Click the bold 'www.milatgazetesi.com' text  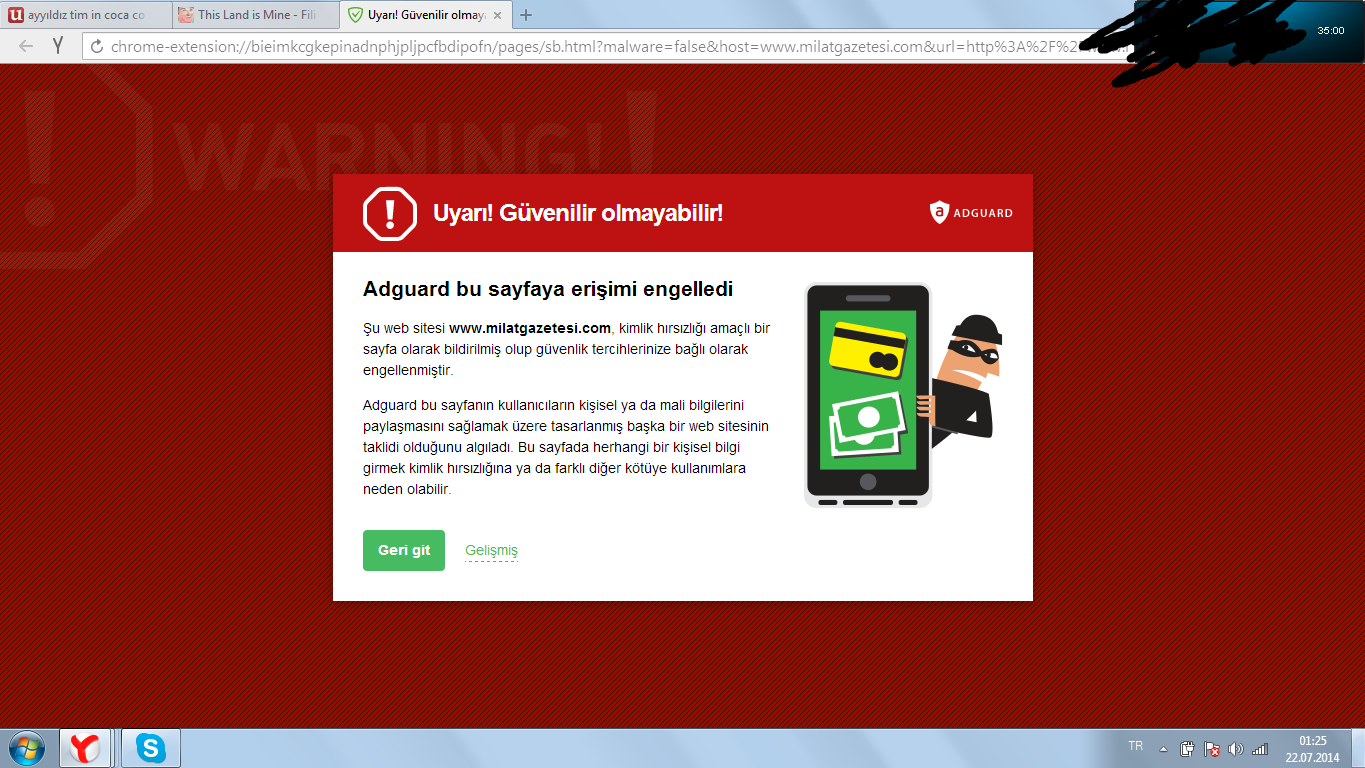pos(530,328)
